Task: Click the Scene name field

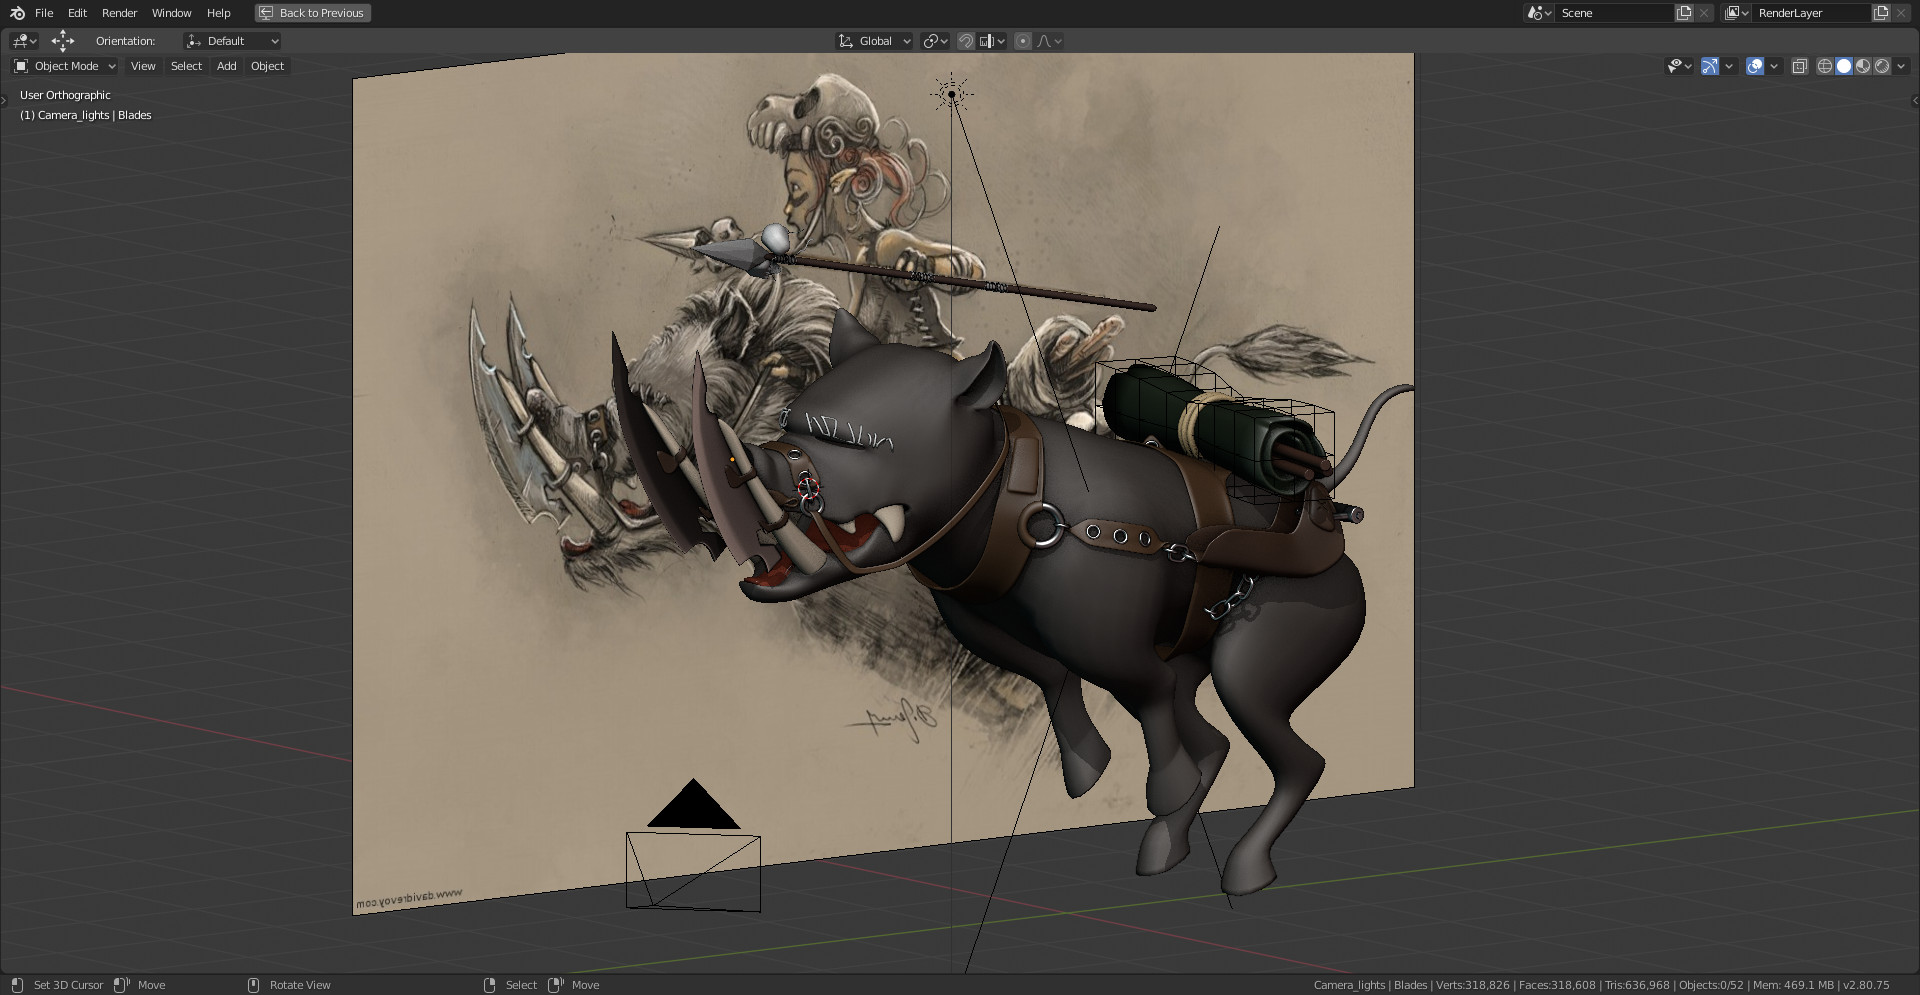Action: (1614, 13)
